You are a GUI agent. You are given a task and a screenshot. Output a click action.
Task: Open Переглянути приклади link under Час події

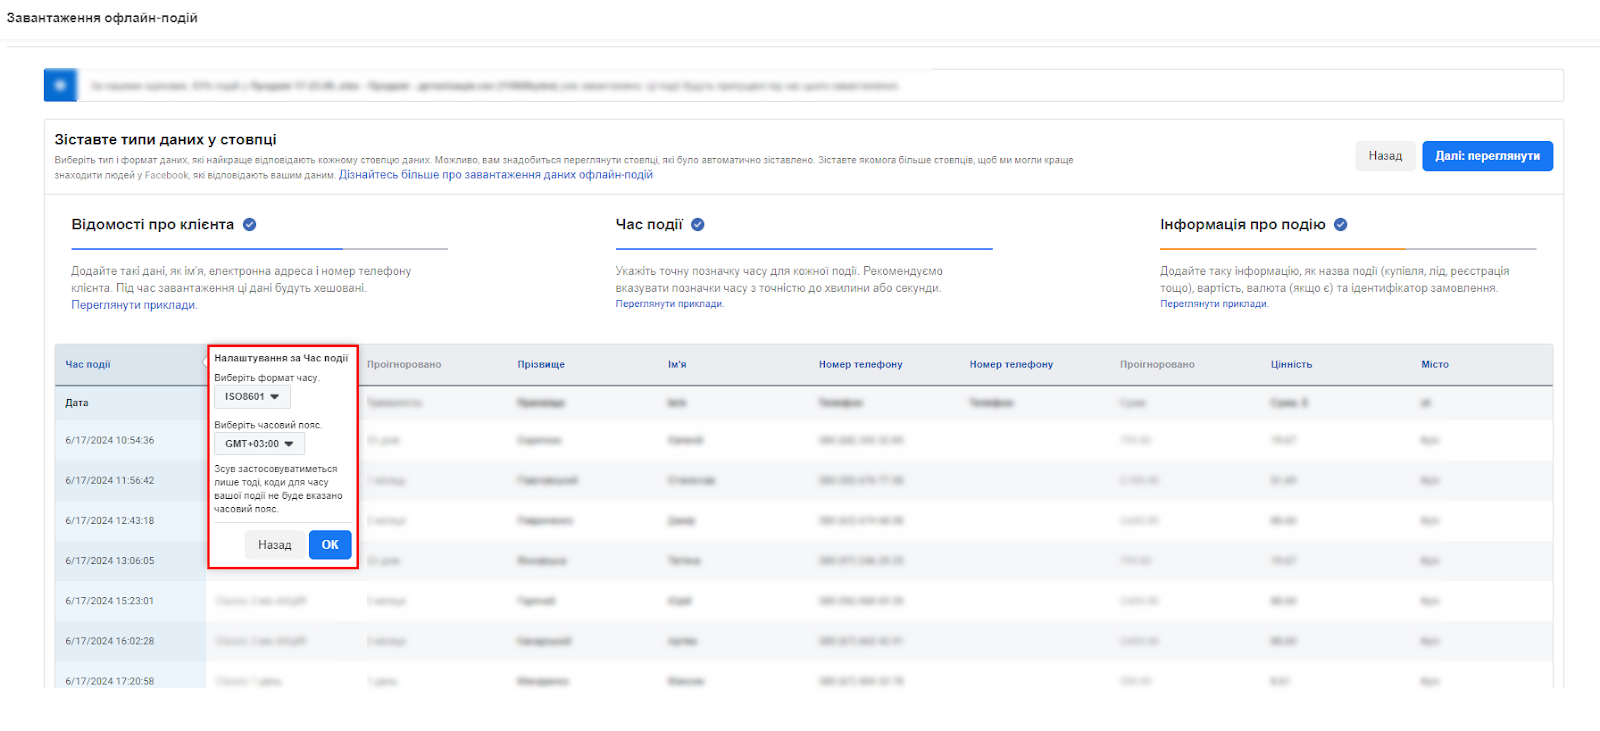tap(670, 304)
